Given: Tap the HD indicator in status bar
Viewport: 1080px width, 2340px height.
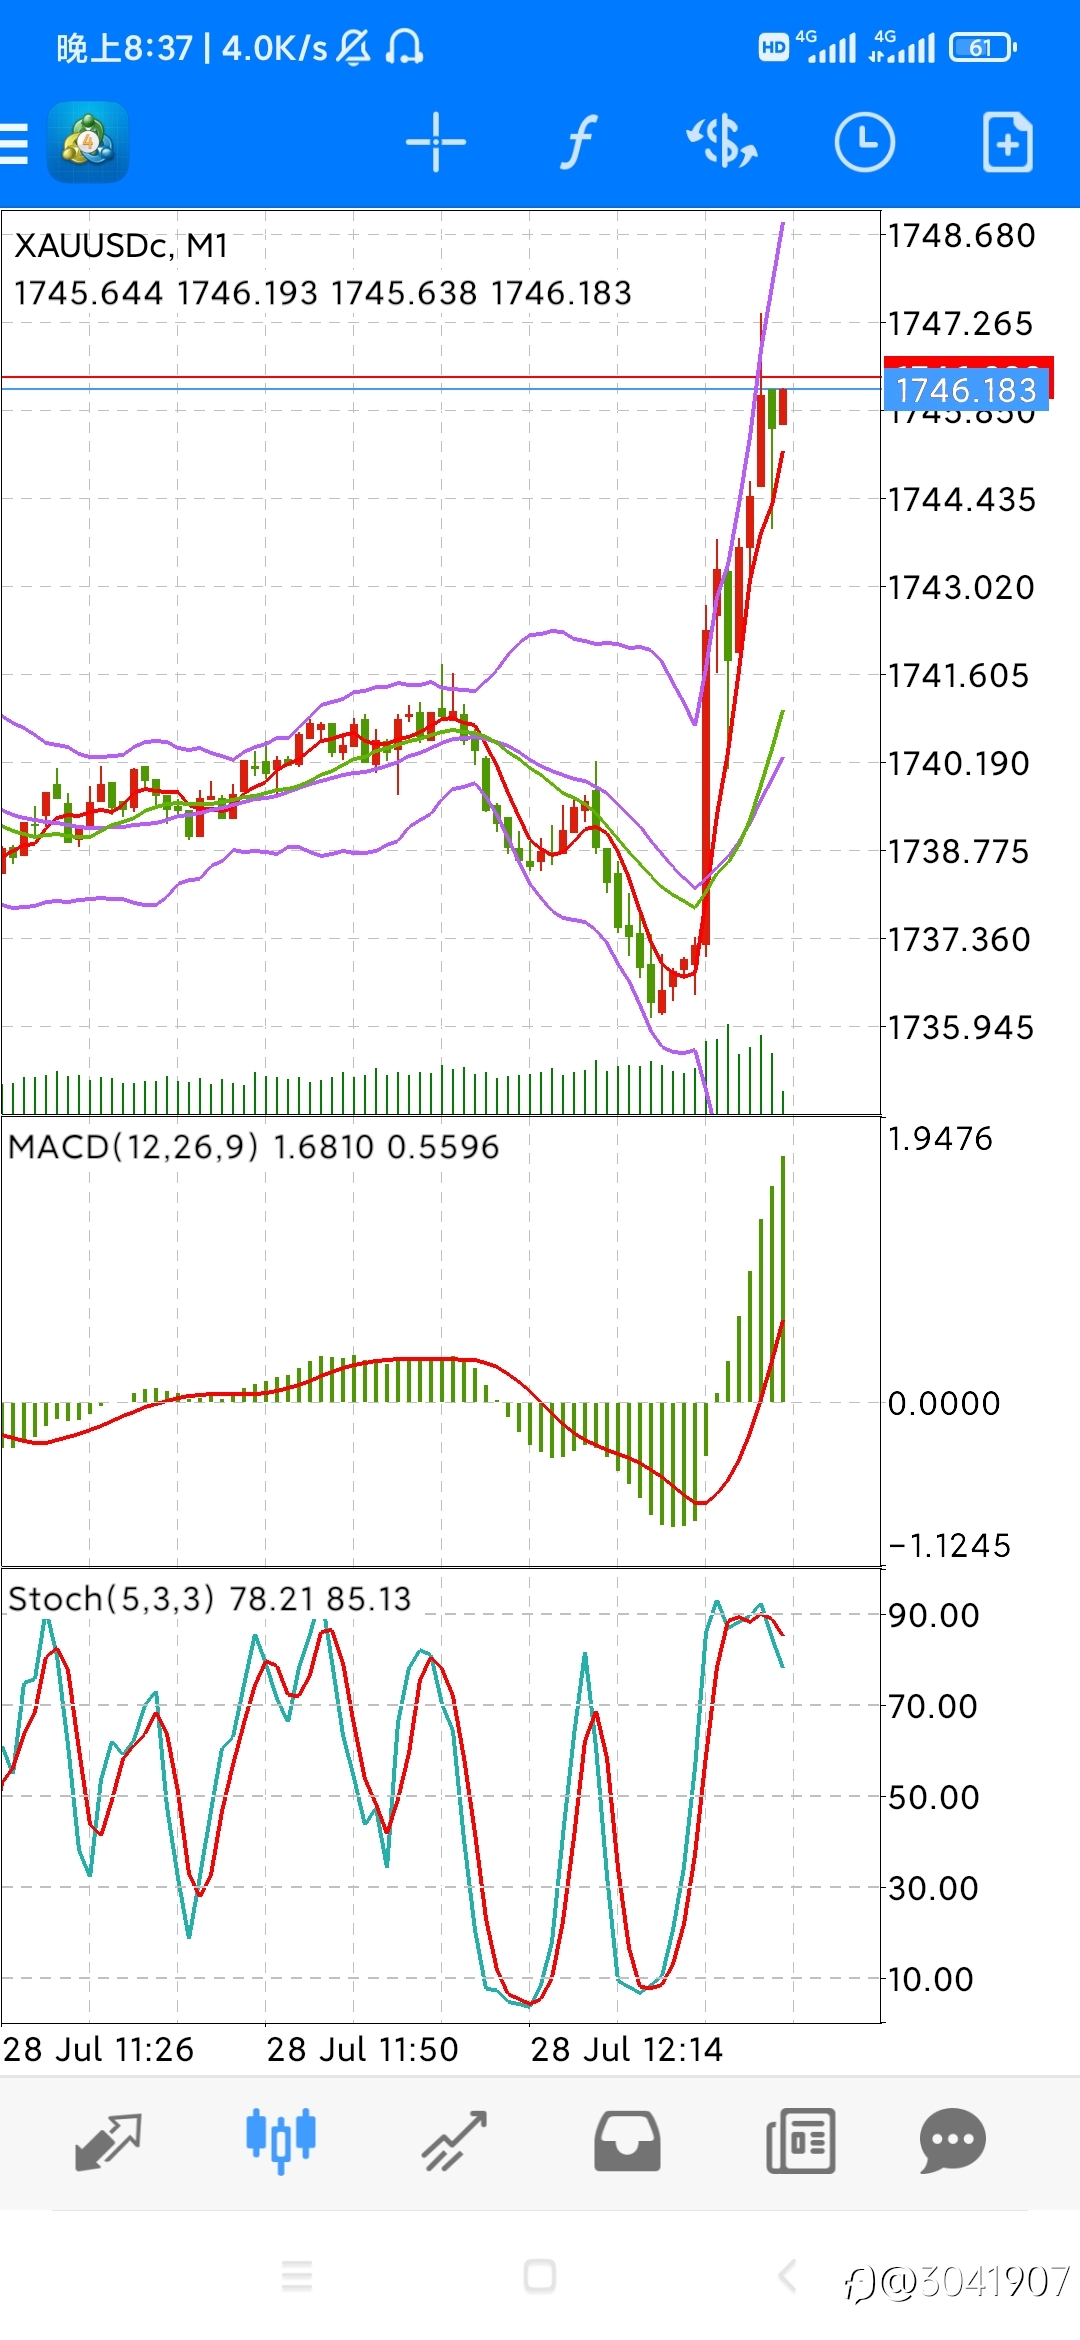Looking at the screenshot, I should click(774, 47).
